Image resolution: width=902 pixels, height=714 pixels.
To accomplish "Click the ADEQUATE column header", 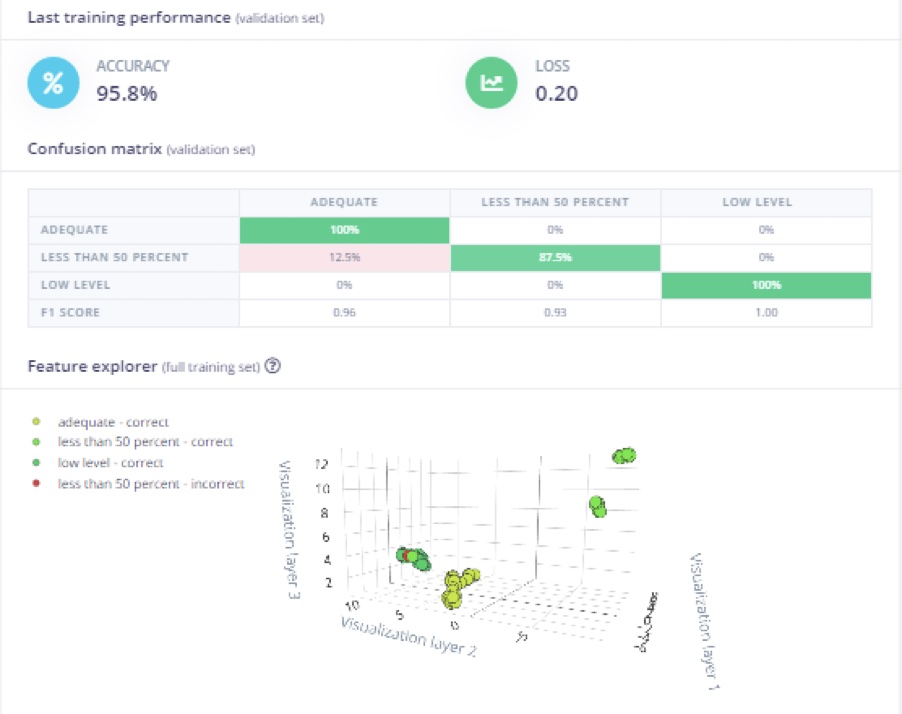I will 344,203.
